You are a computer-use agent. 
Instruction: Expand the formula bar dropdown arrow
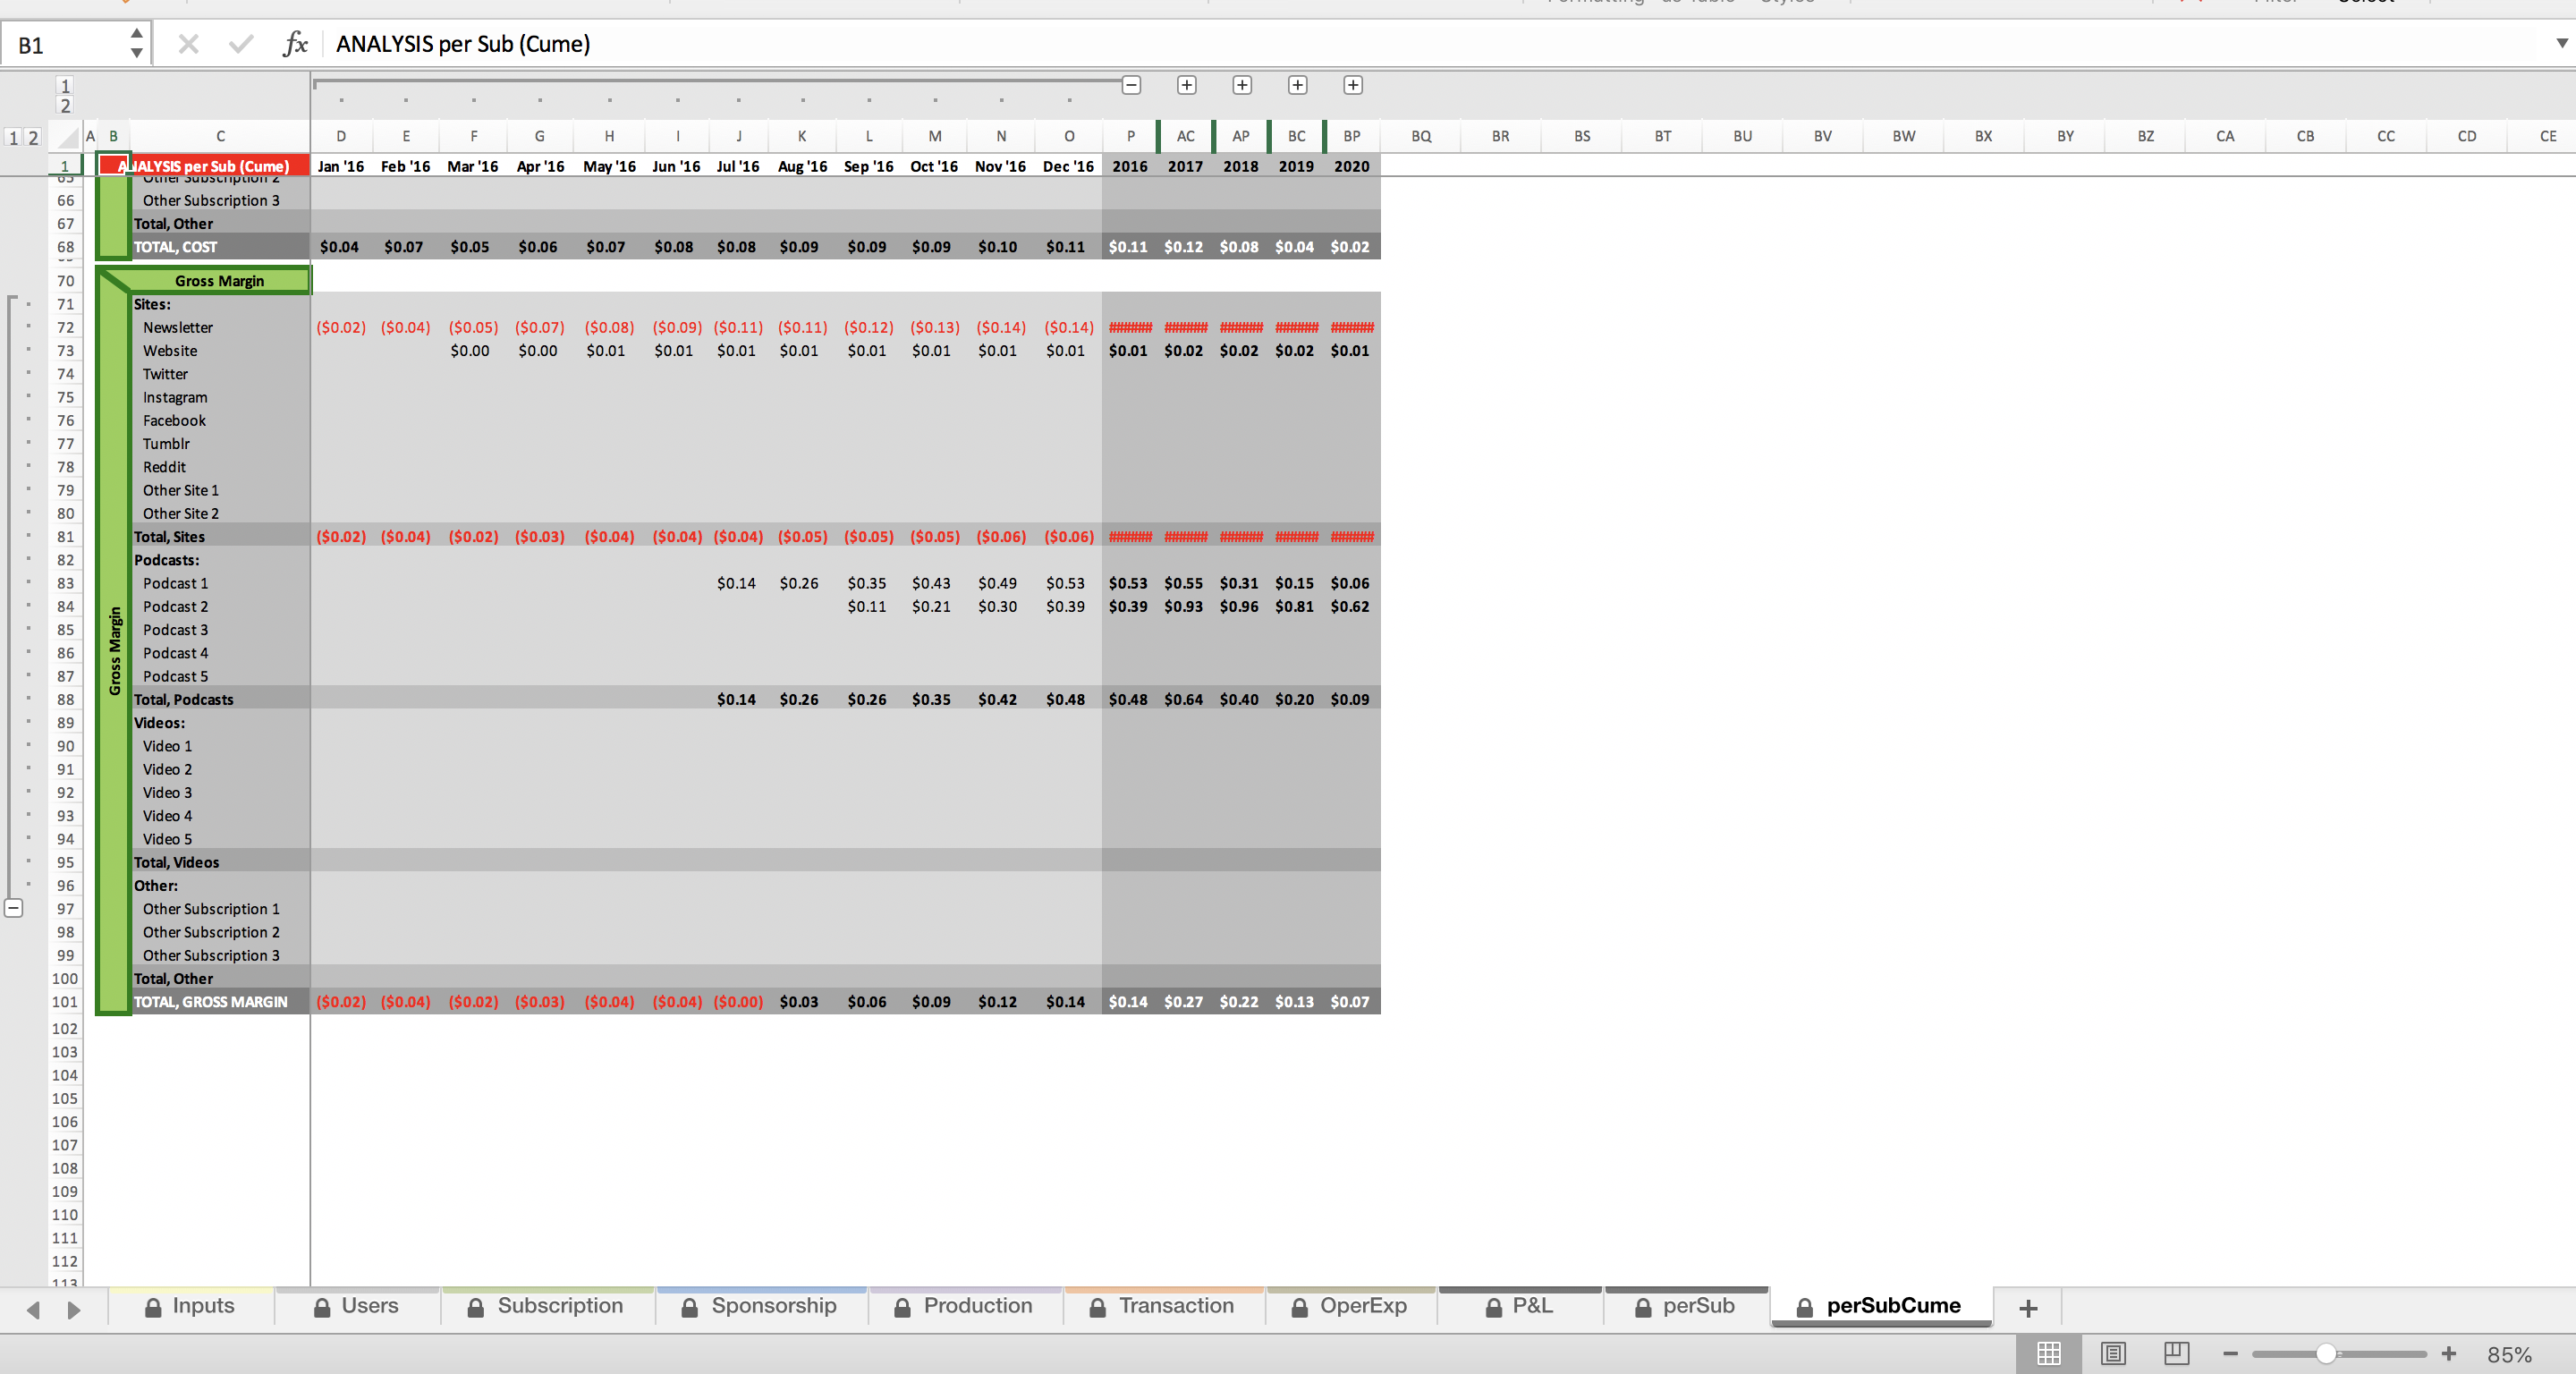2561,43
